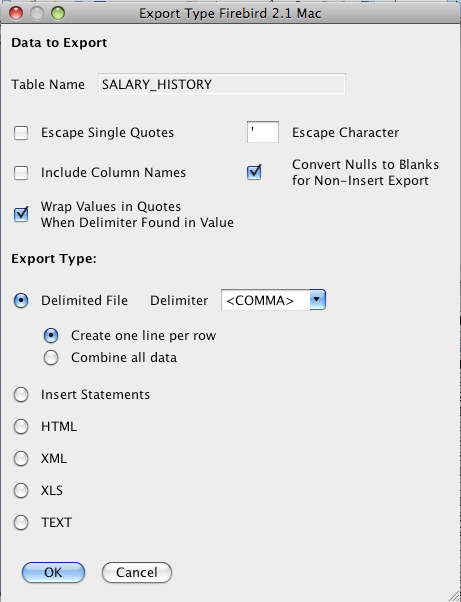Enable the Escape Single Quotes checkbox
This screenshot has width=461, height=602.
[21, 133]
